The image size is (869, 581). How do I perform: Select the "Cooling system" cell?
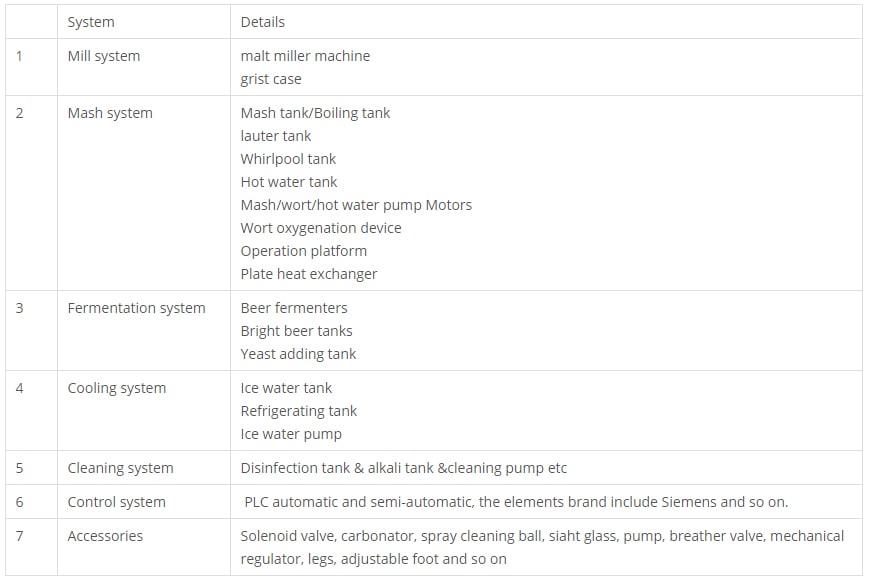117,388
